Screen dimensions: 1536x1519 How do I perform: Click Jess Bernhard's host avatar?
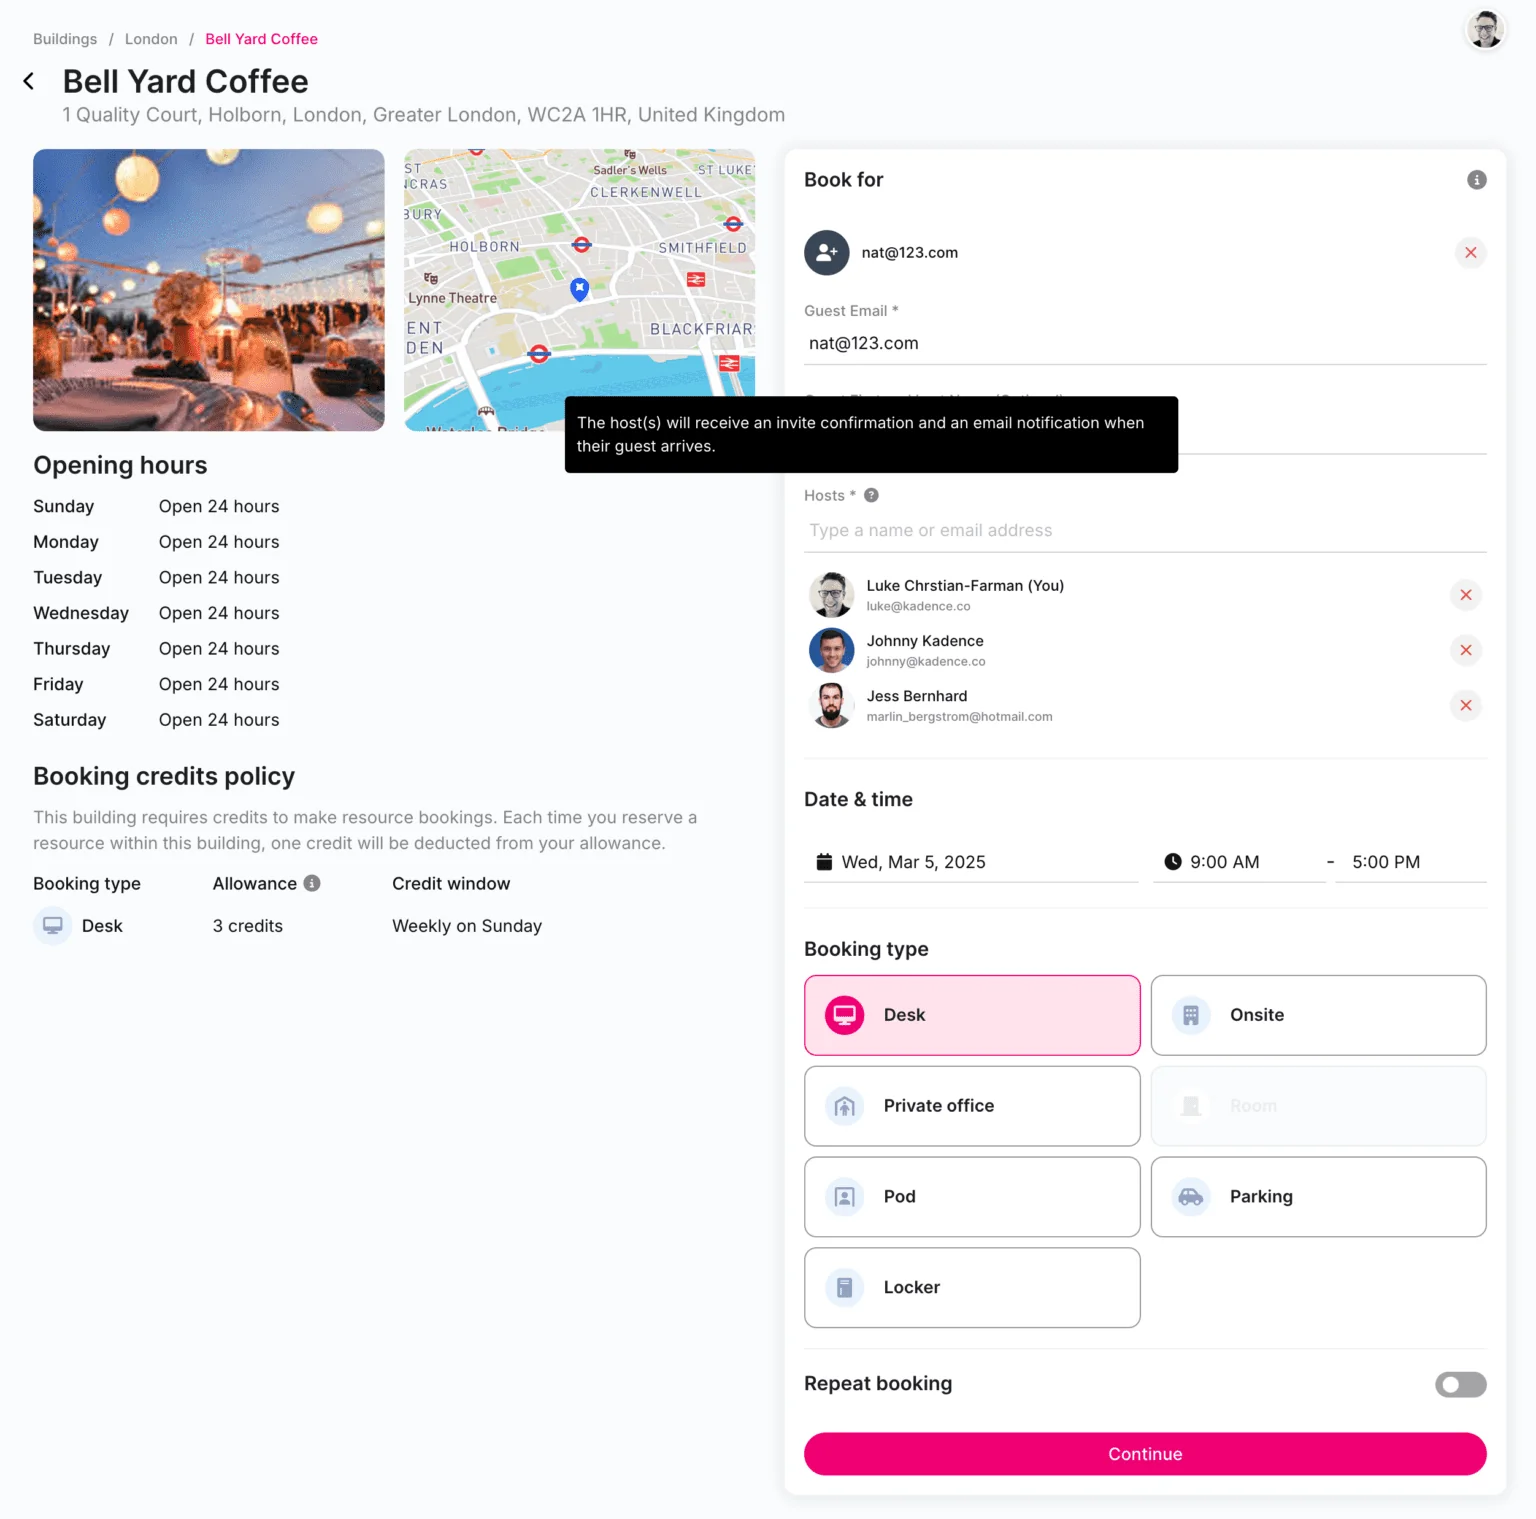click(831, 705)
